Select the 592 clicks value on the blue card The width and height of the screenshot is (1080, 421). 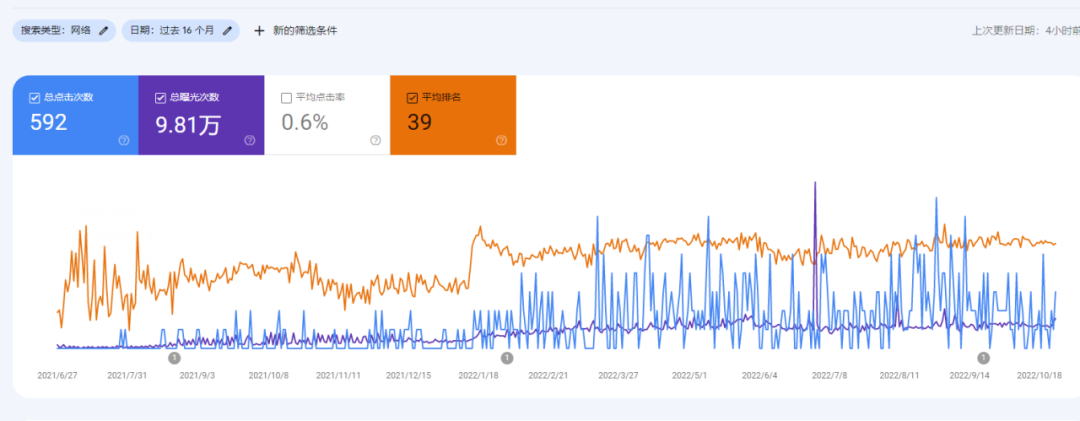coord(49,123)
